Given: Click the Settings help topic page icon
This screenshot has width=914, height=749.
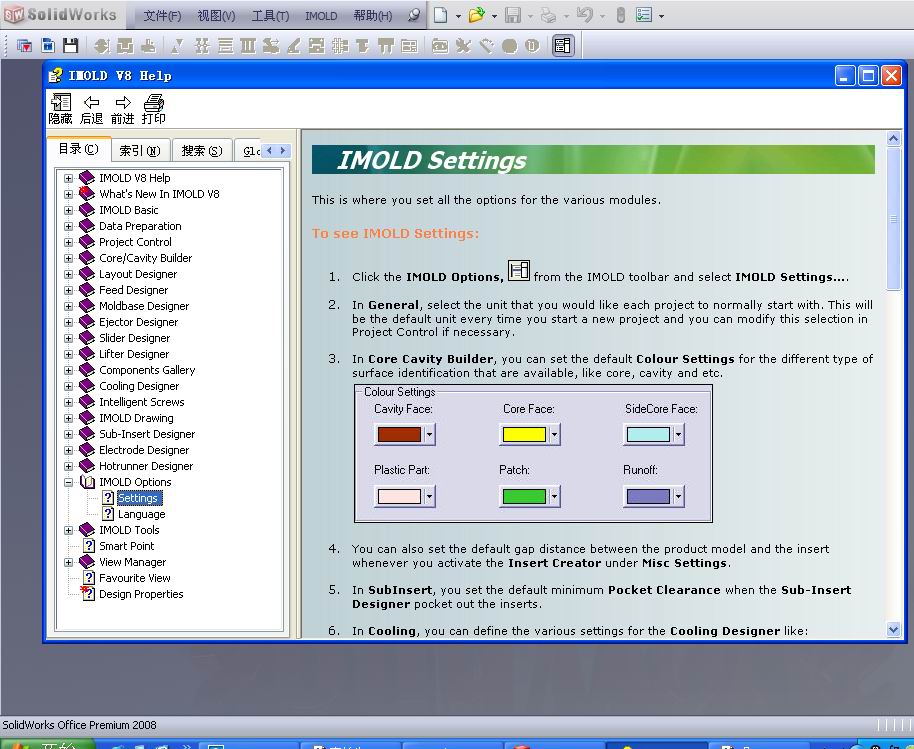Looking at the screenshot, I should pos(108,498).
